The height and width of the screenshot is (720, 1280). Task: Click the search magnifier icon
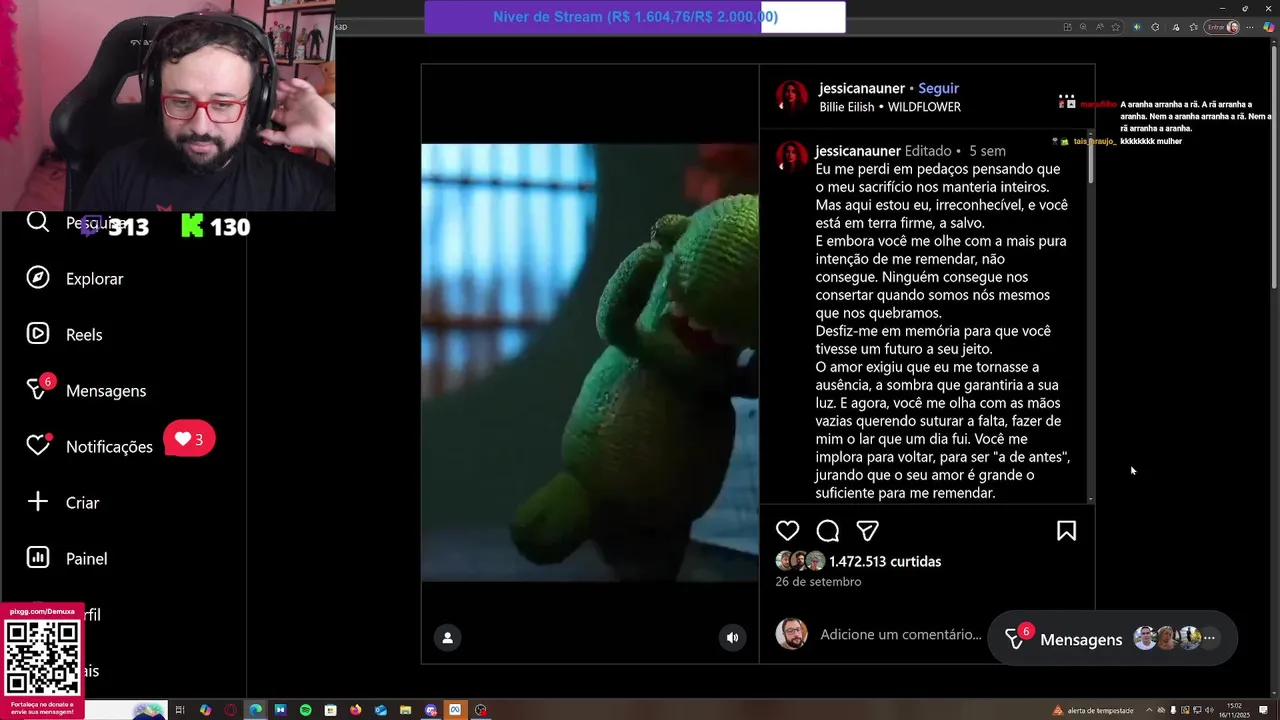pos(38,222)
